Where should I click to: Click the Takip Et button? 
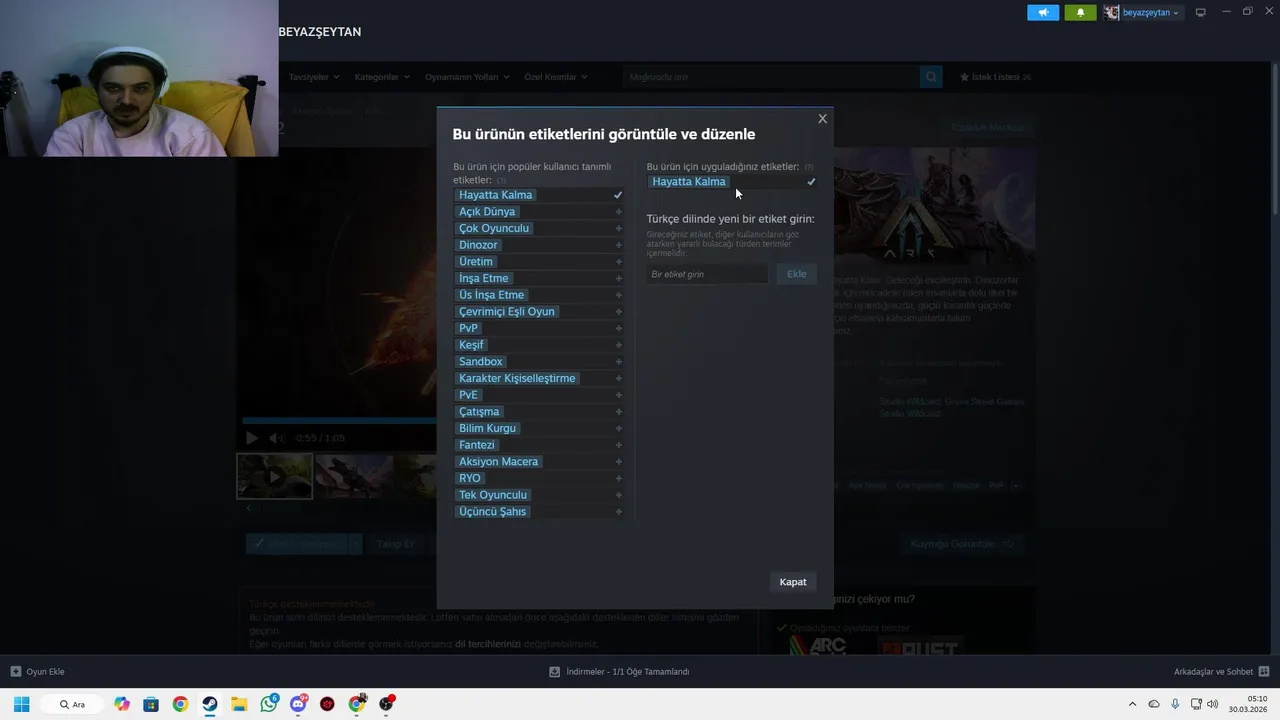[x=395, y=544]
